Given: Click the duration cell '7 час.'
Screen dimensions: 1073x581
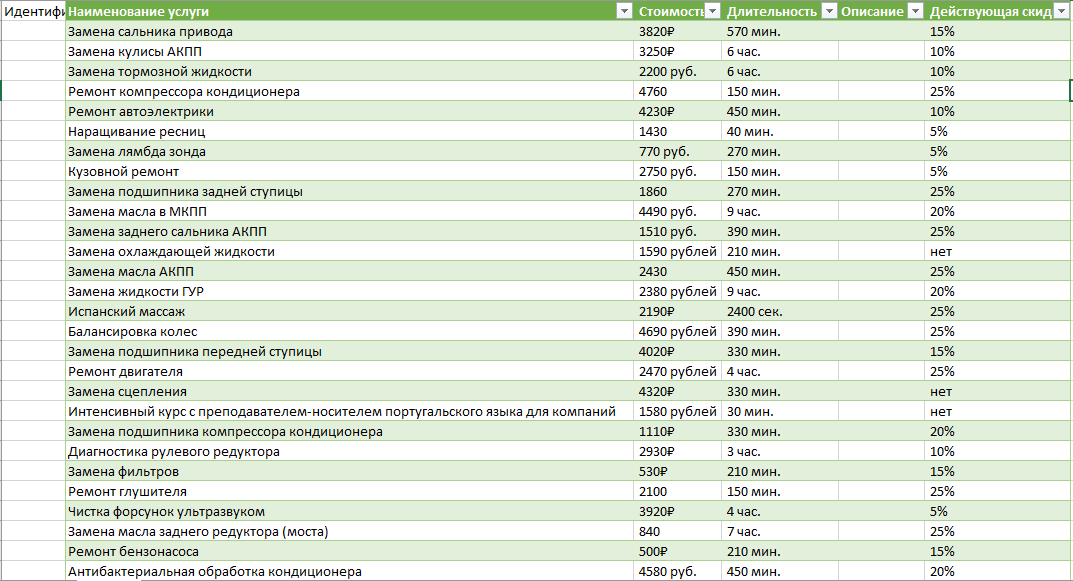Looking at the screenshot, I should (780, 531).
